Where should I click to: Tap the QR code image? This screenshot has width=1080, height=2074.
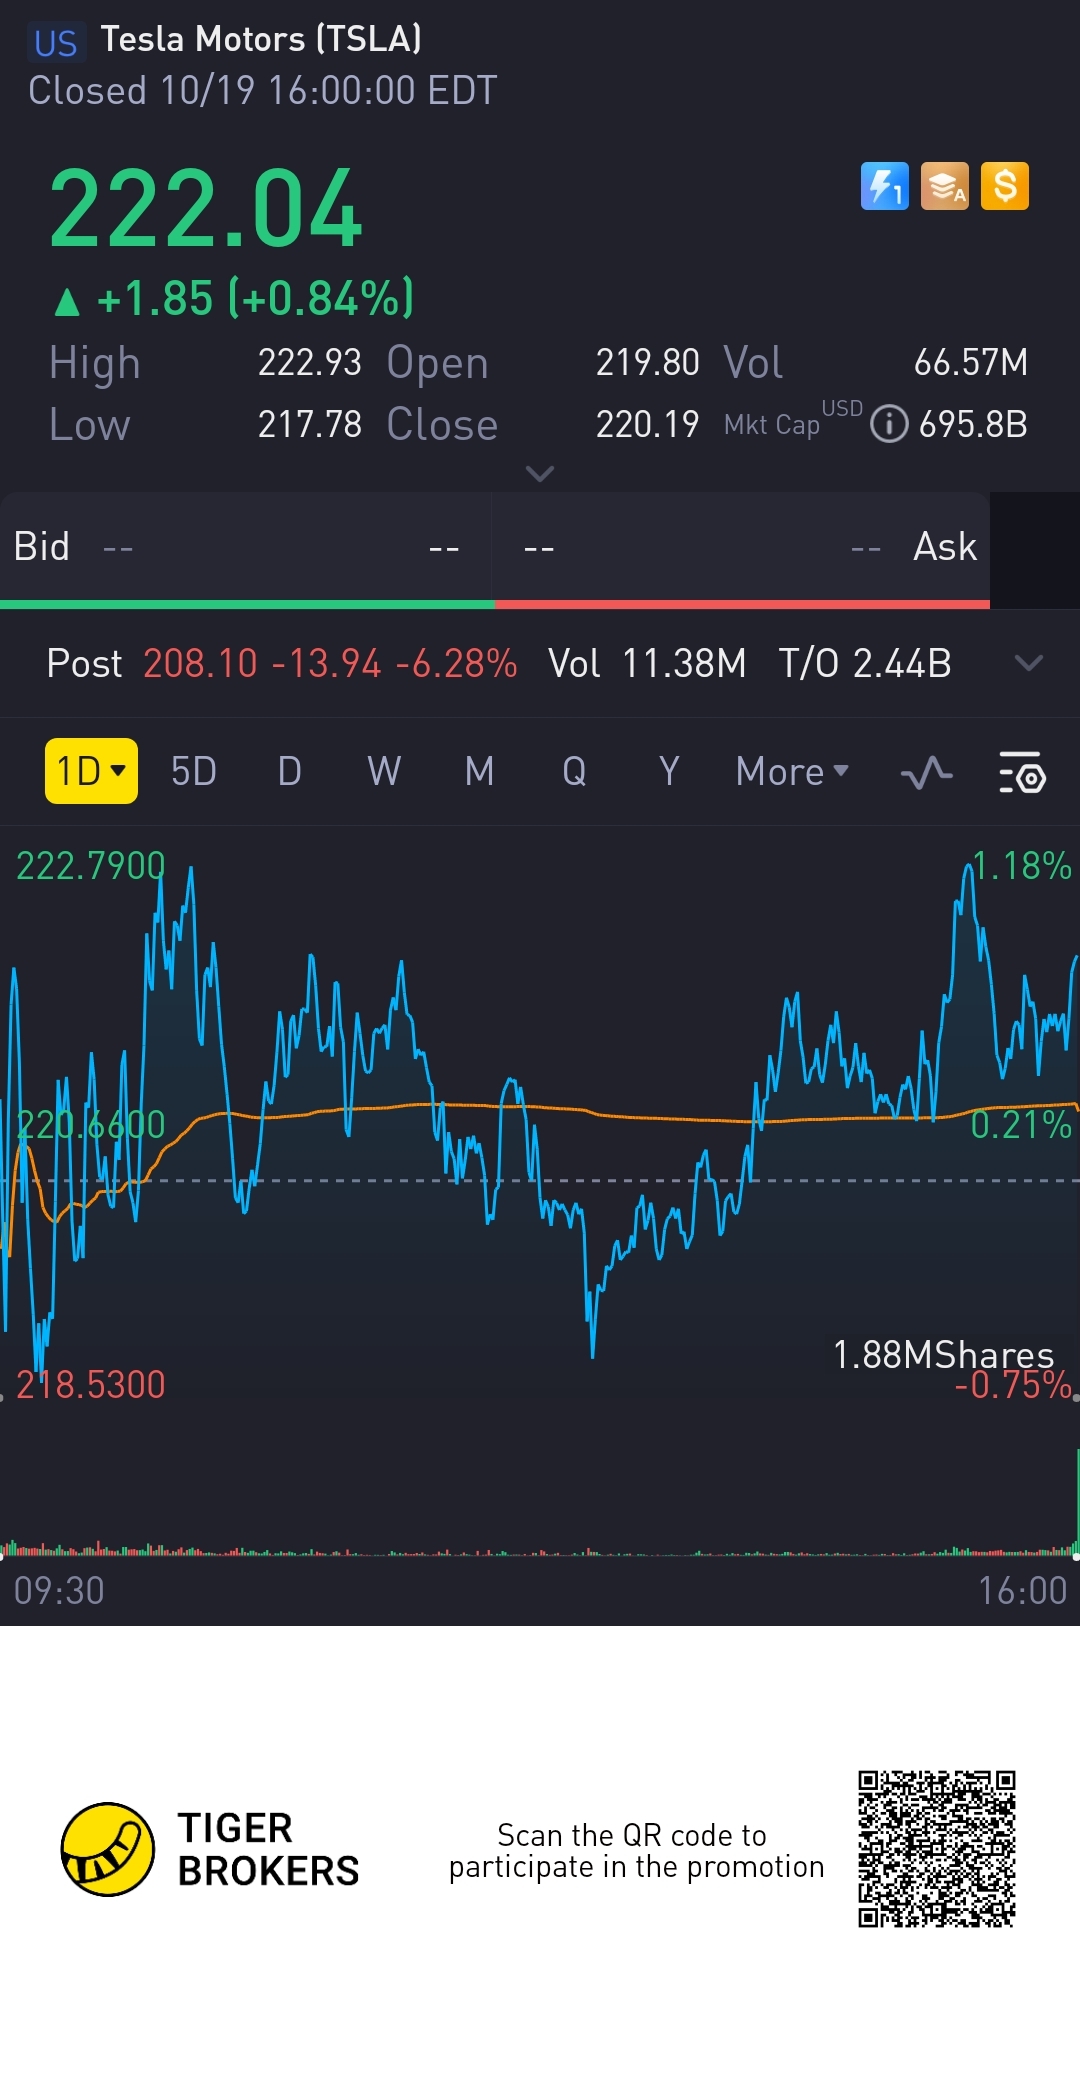click(x=937, y=1849)
